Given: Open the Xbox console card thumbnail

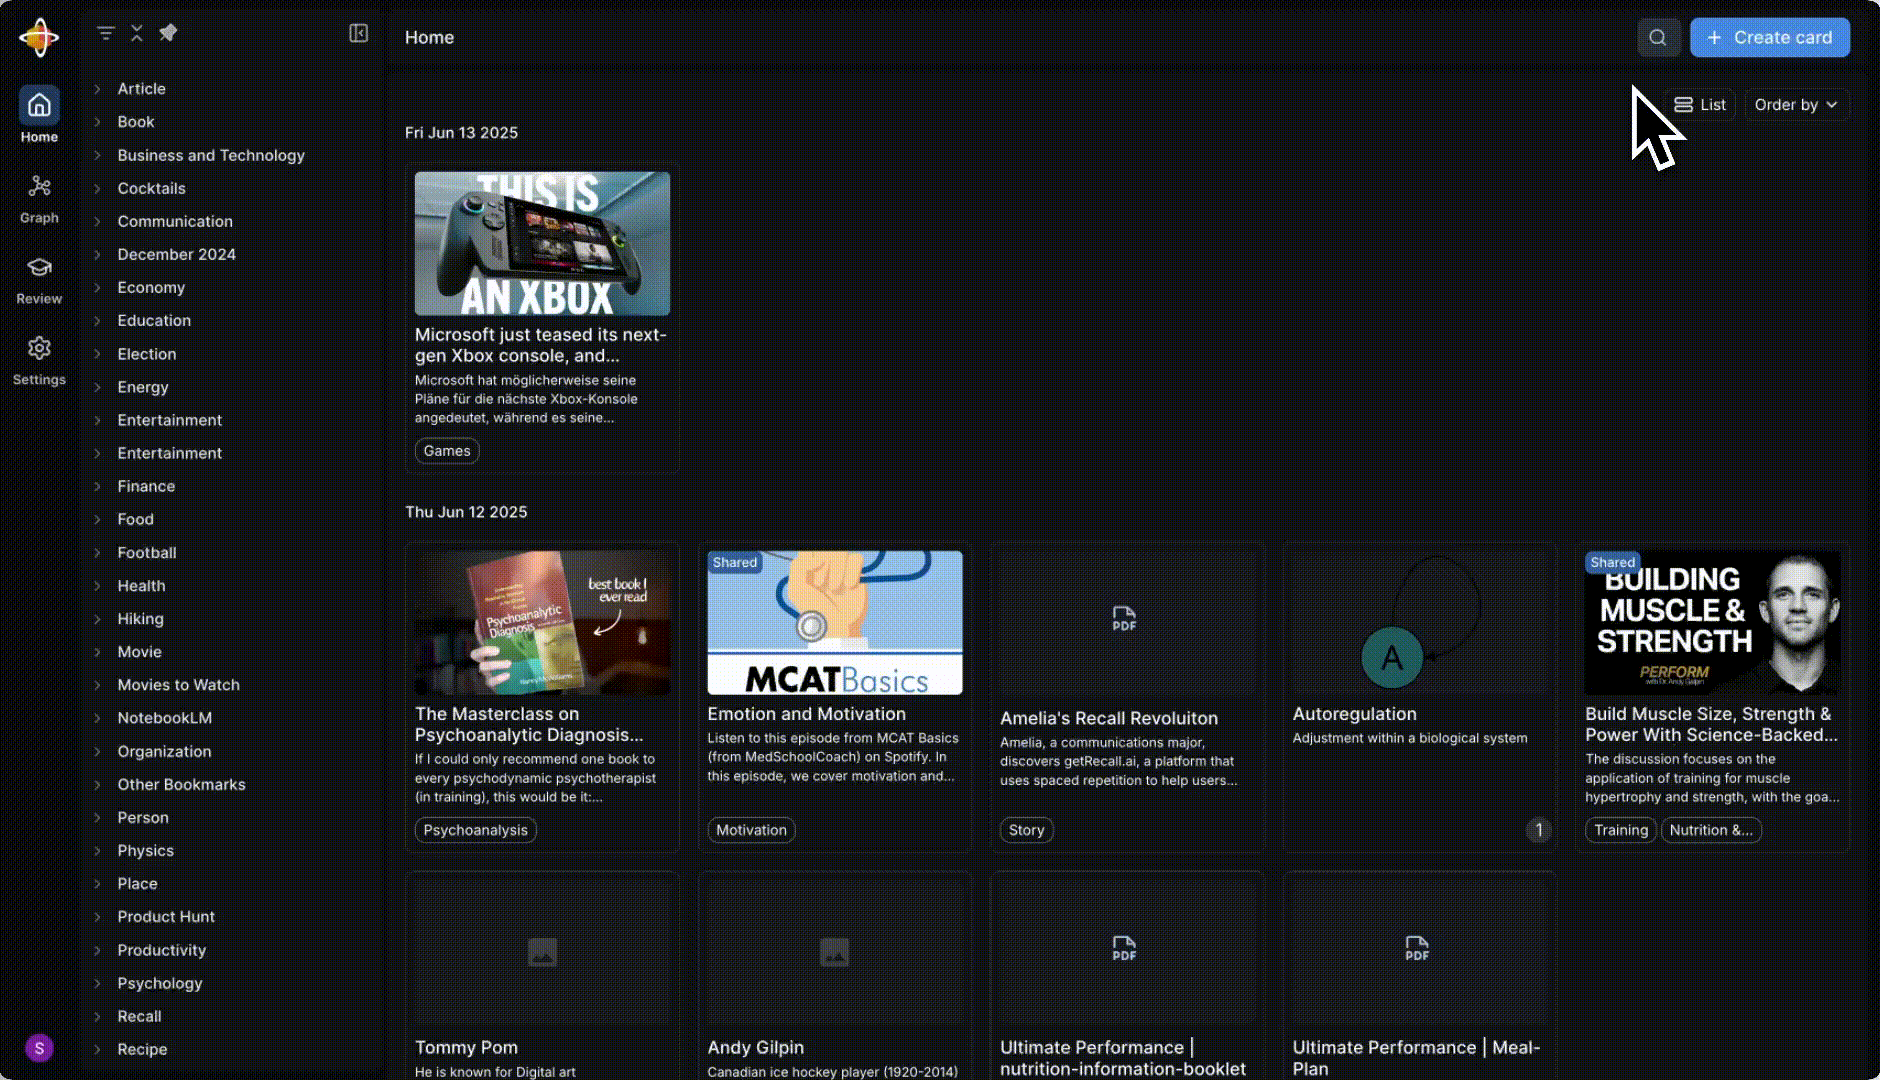Looking at the screenshot, I should click(x=542, y=244).
